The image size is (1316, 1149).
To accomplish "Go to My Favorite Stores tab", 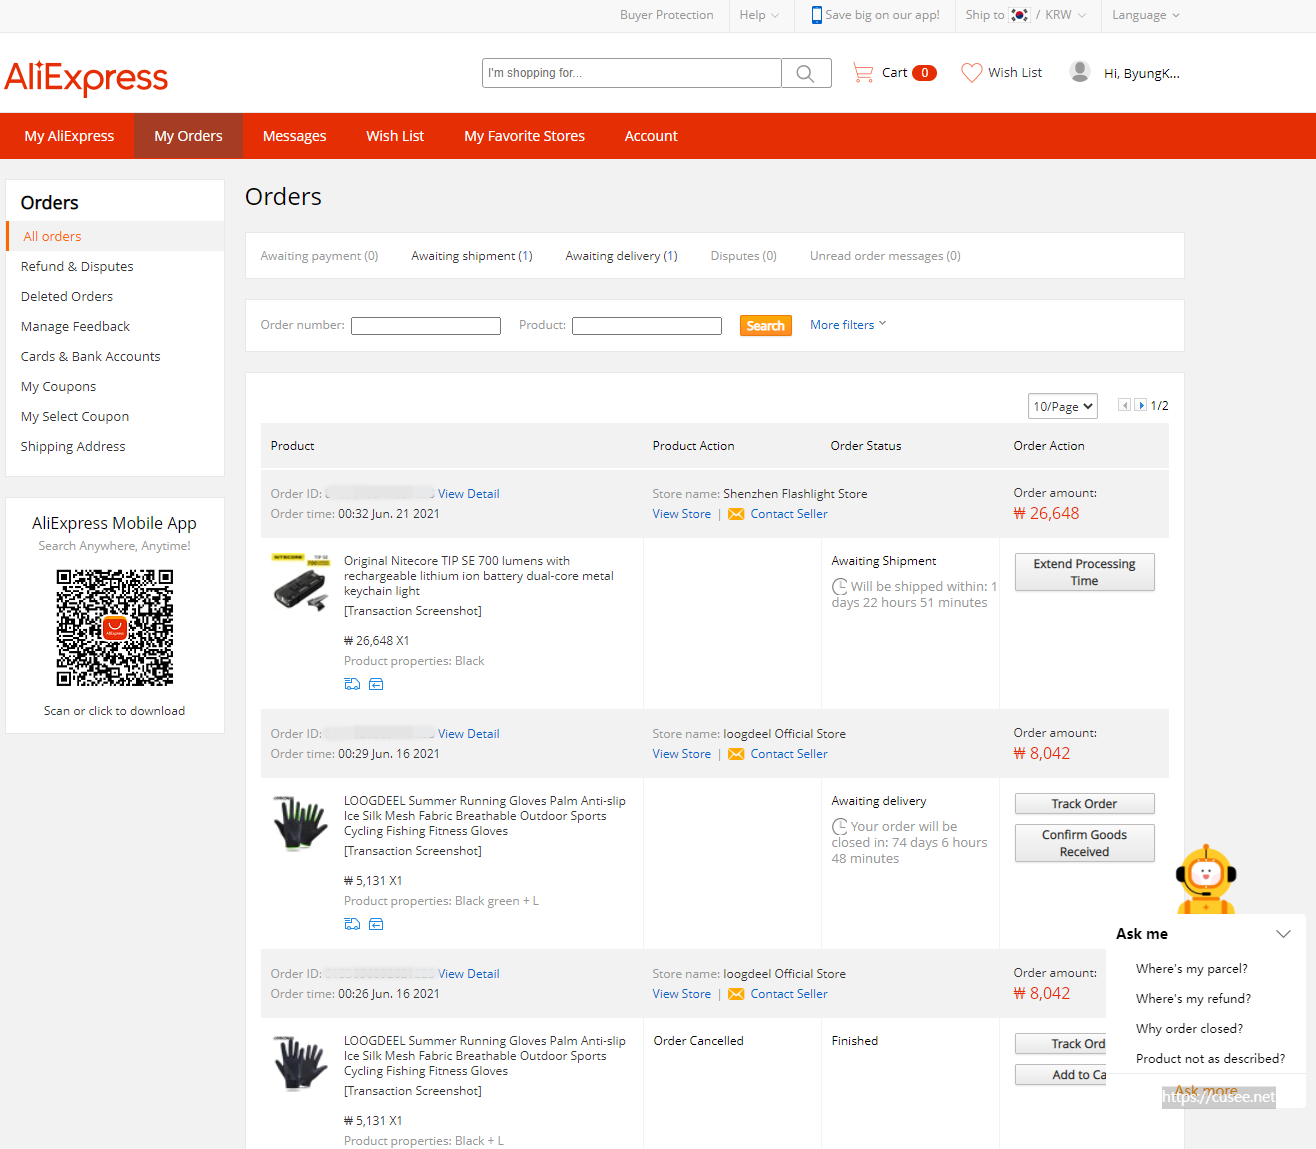I will 524,136.
